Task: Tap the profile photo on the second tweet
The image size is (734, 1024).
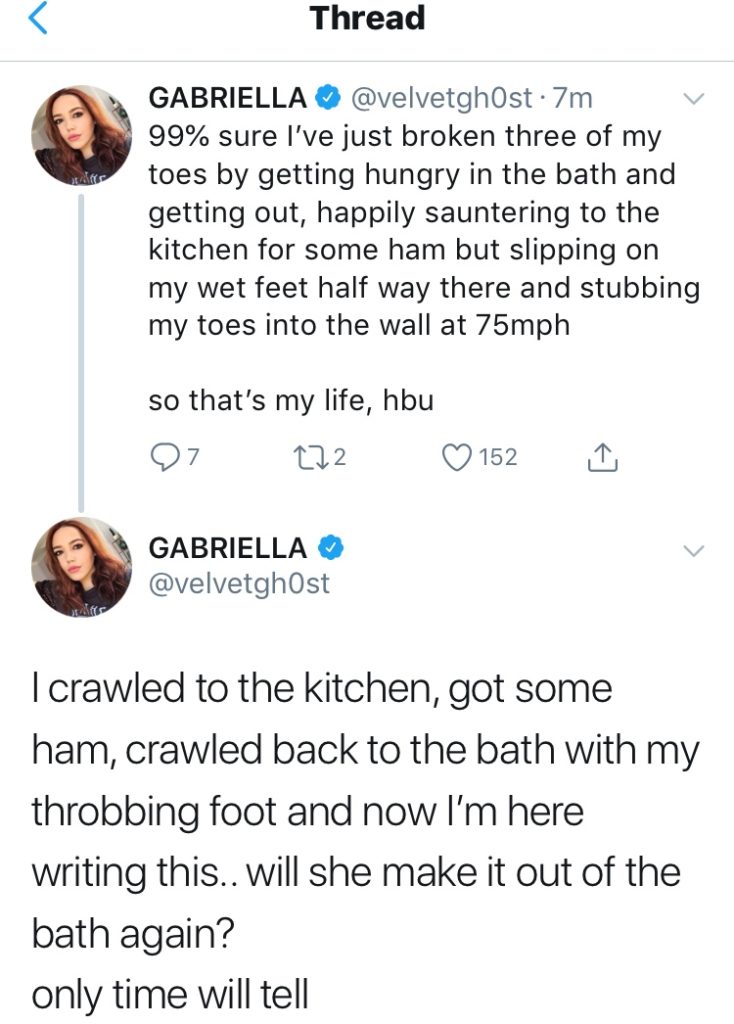Action: pyautogui.click(x=82, y=567)
